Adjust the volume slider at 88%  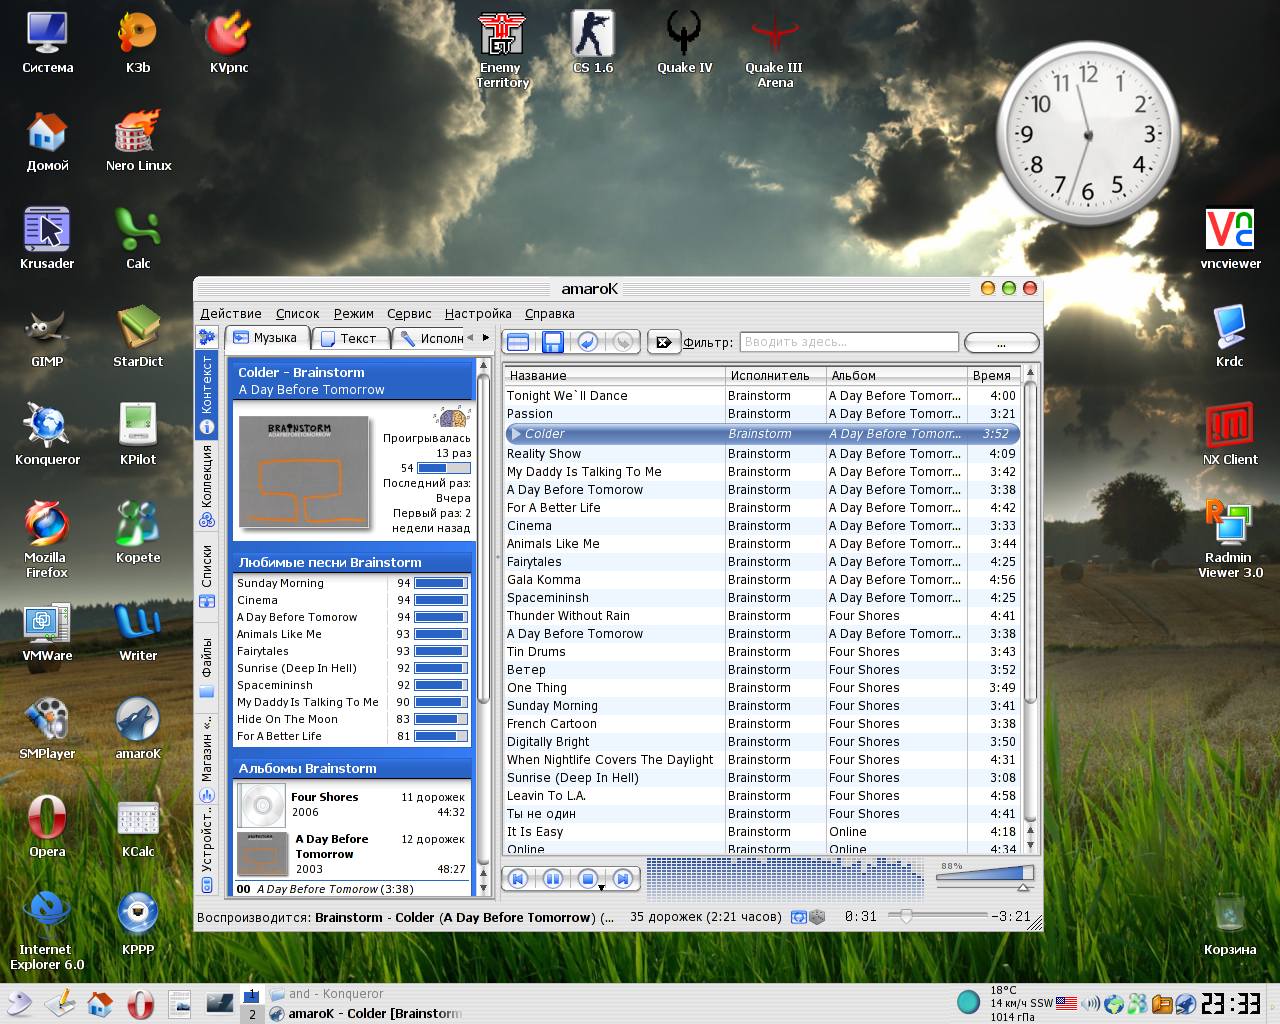point(984,876)
